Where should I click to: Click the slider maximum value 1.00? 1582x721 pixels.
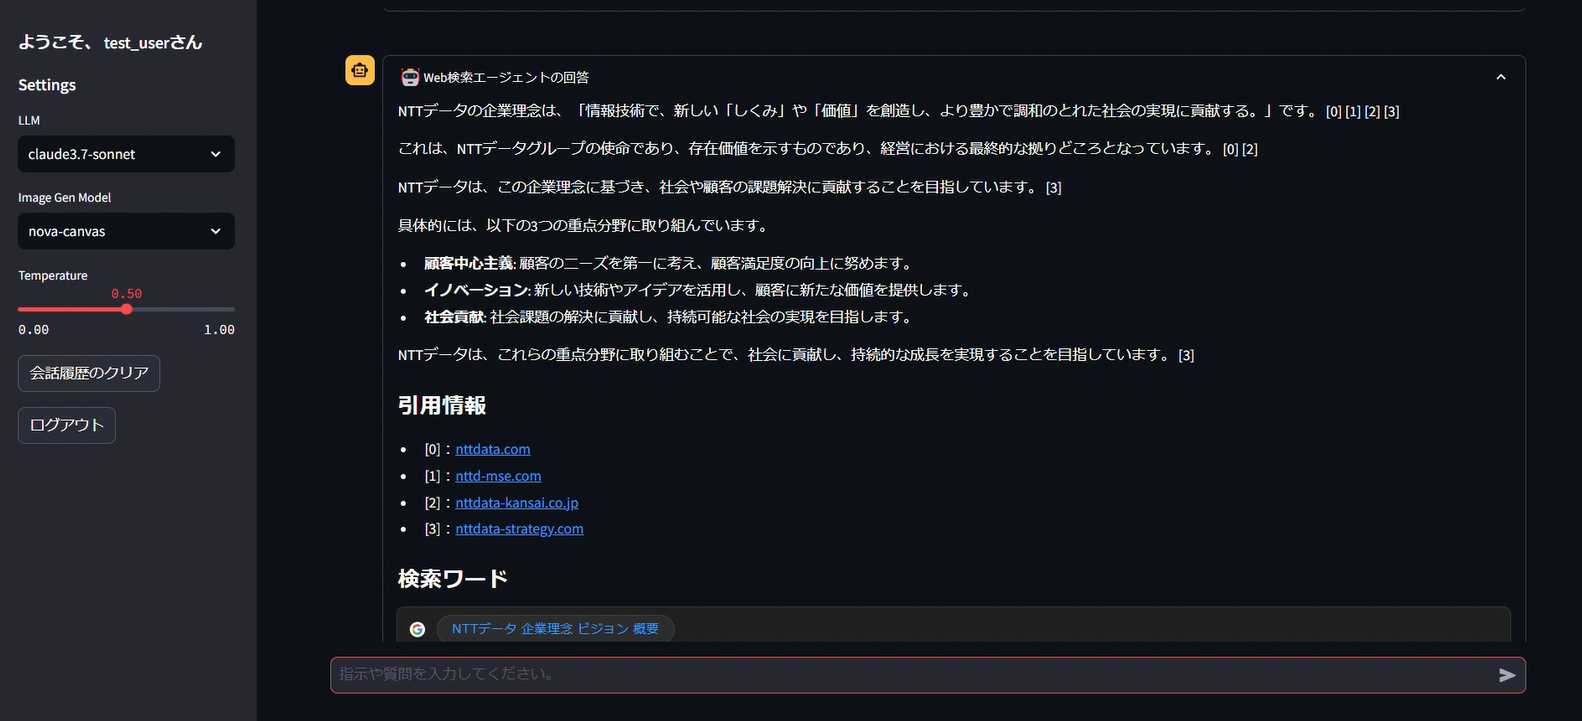tap(219, 330)
